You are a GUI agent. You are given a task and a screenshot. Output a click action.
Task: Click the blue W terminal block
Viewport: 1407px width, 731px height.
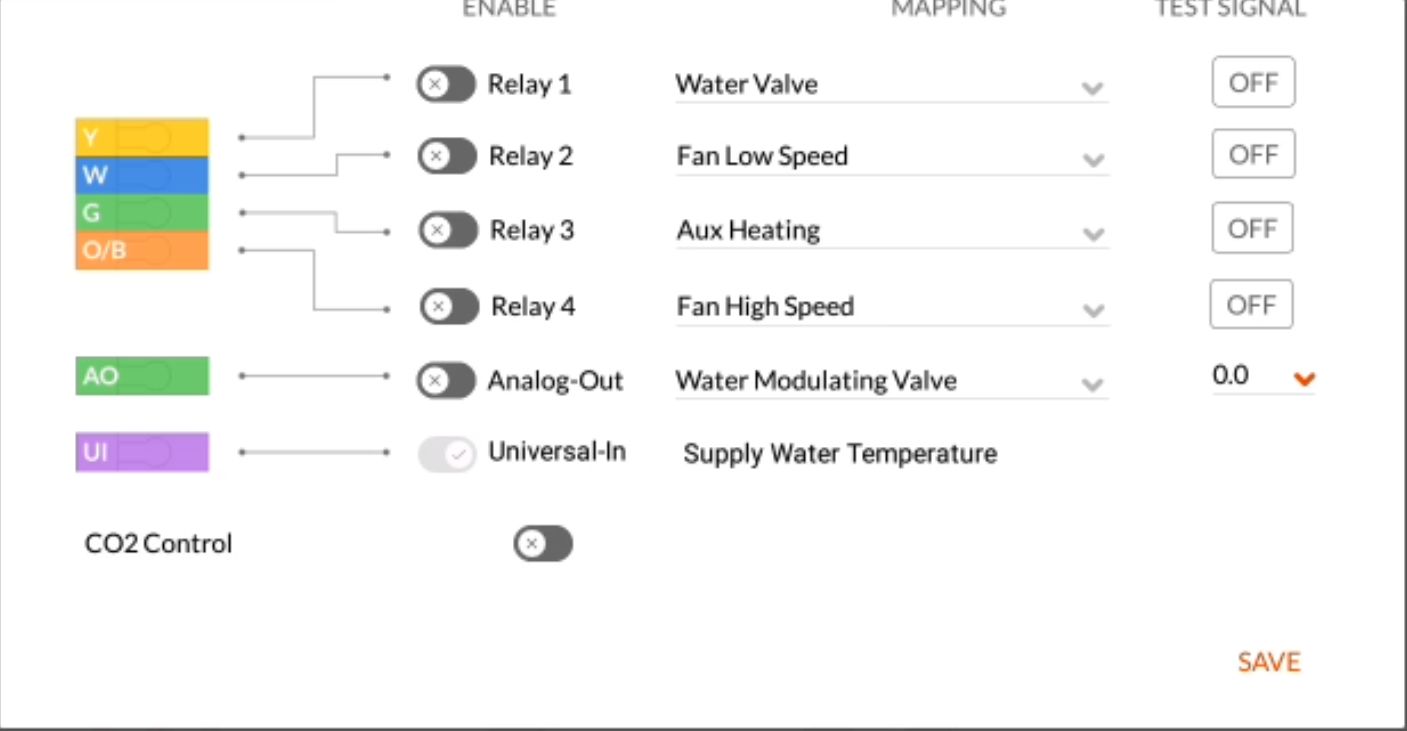(142, 175)
